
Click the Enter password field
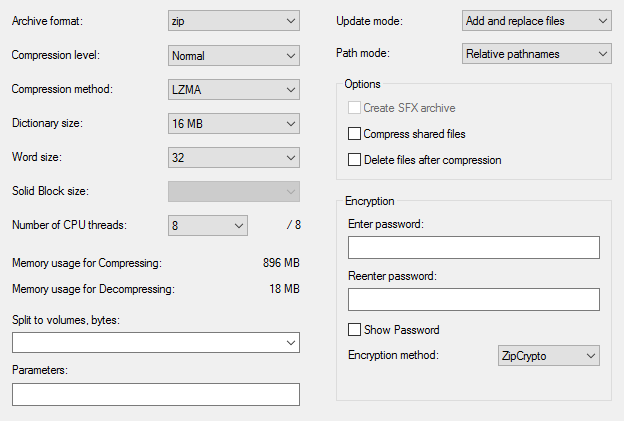474,248
